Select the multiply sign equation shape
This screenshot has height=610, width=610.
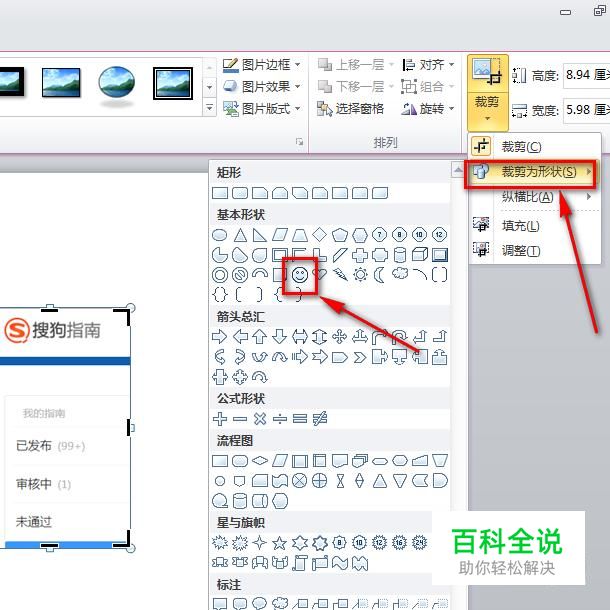[260, 419]
